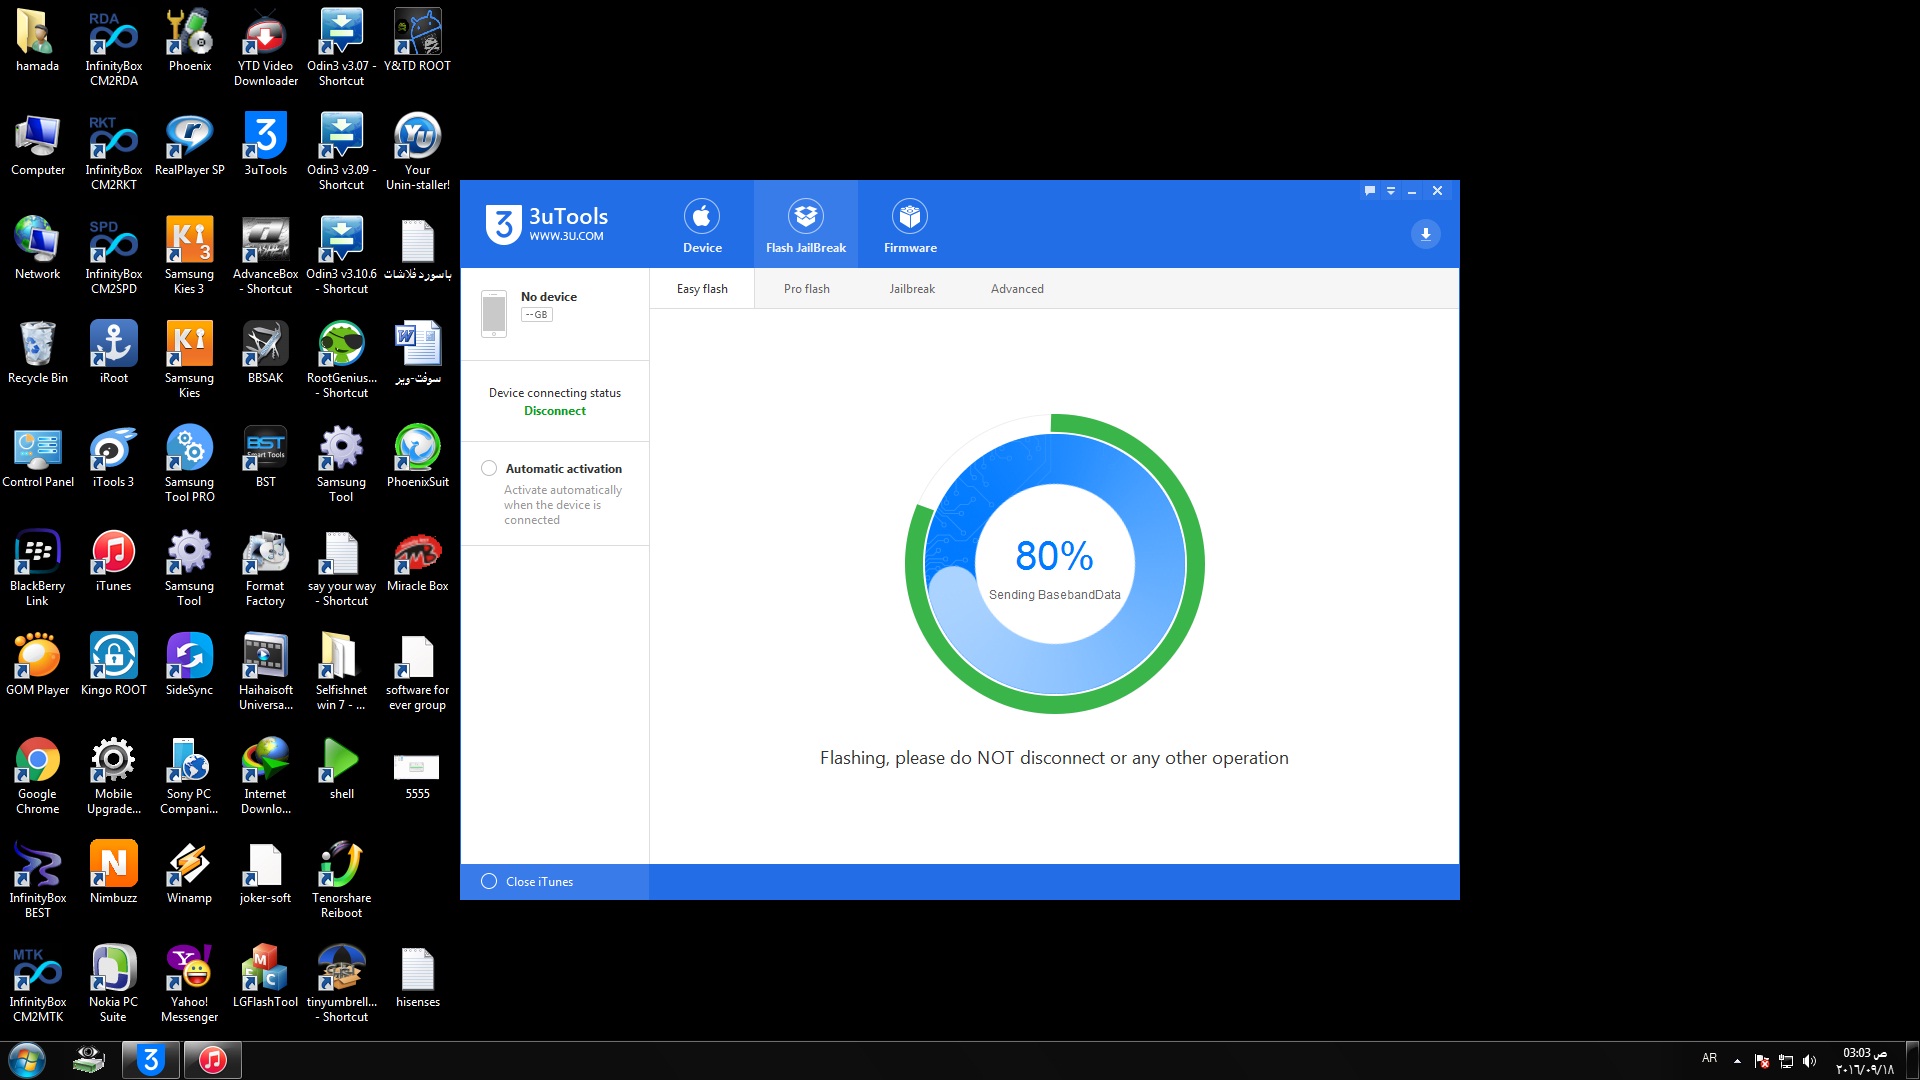This screenshot has width=1920, height=1080.
Task: Select the Yahoo! Messenger desktop icon
Action: (x=190, y=982)
